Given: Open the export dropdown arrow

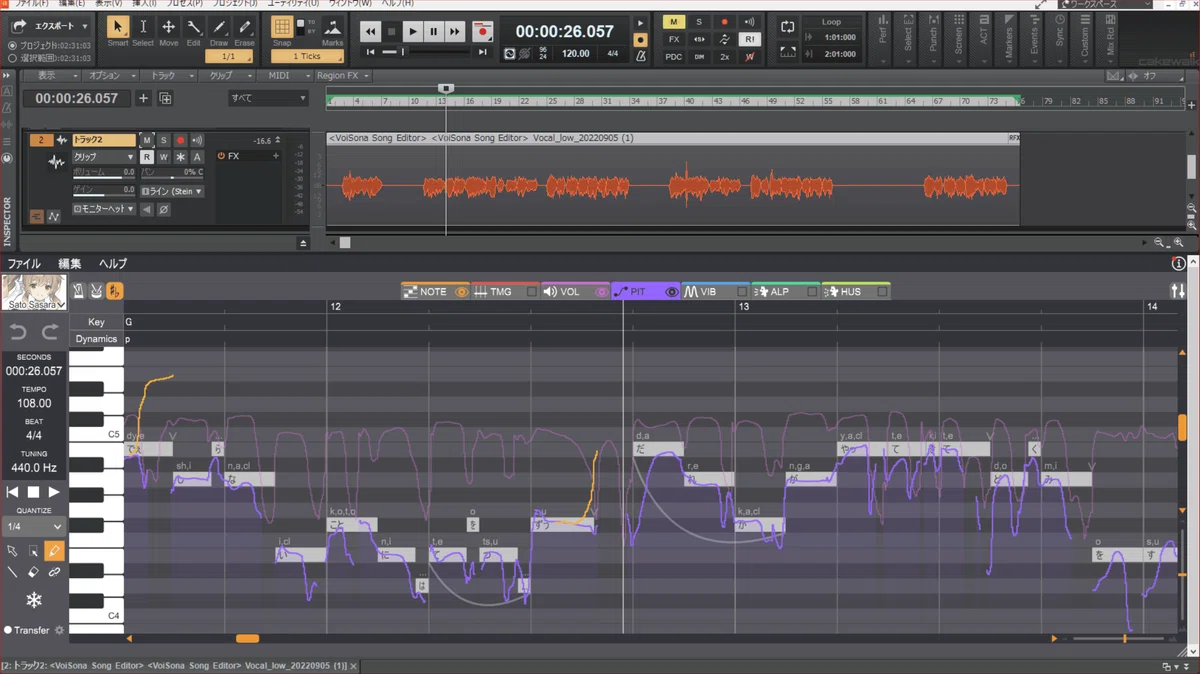Looking at the screenshot, I should click(x=84, y=27).
